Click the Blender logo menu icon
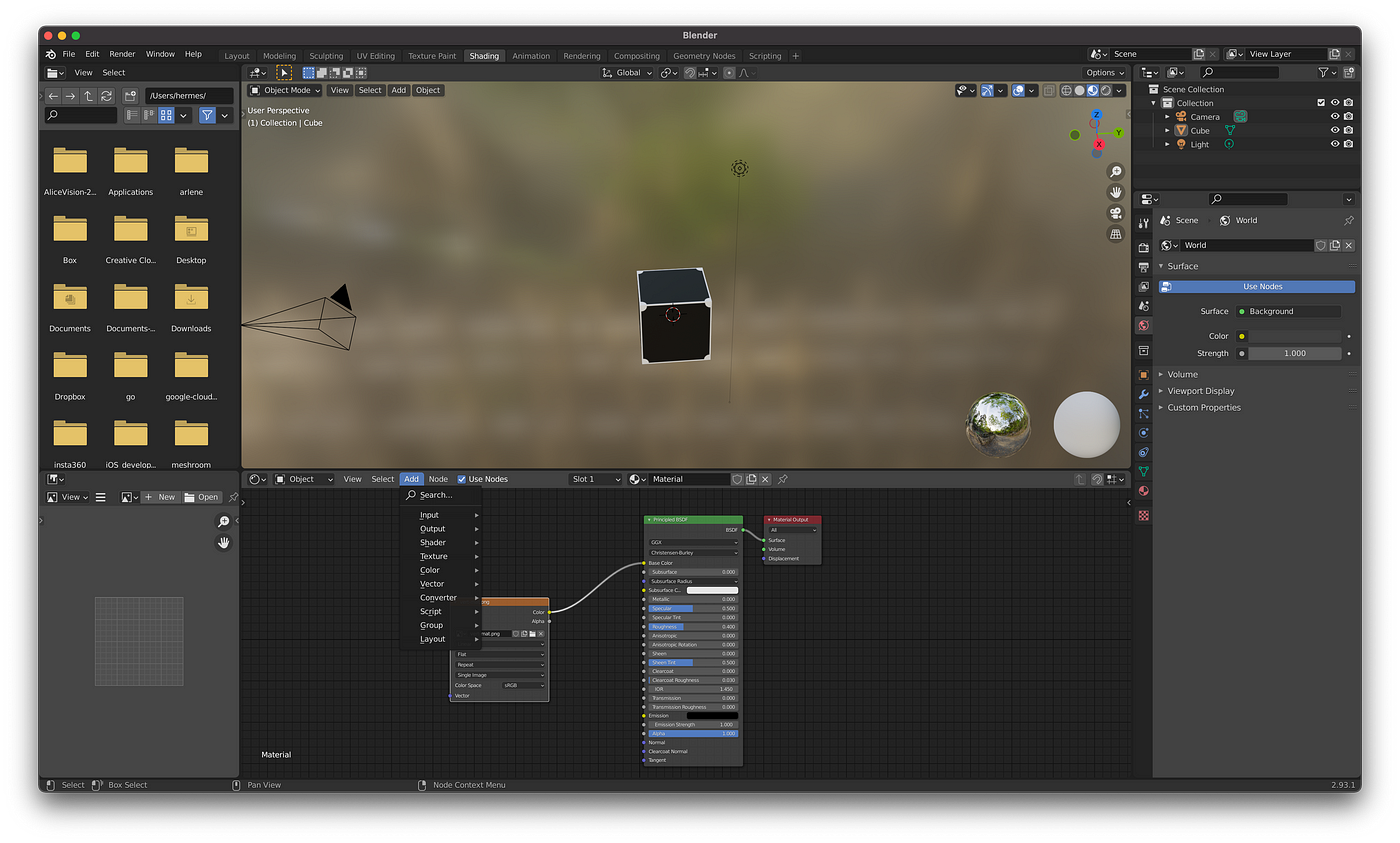 click(x=51, y=54)
